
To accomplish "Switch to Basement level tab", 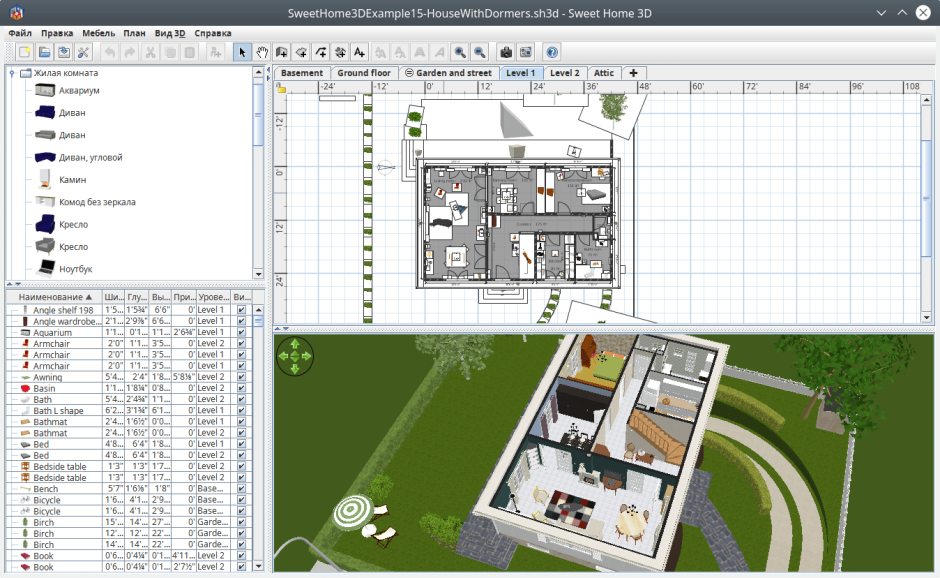I will click(302, 73).
